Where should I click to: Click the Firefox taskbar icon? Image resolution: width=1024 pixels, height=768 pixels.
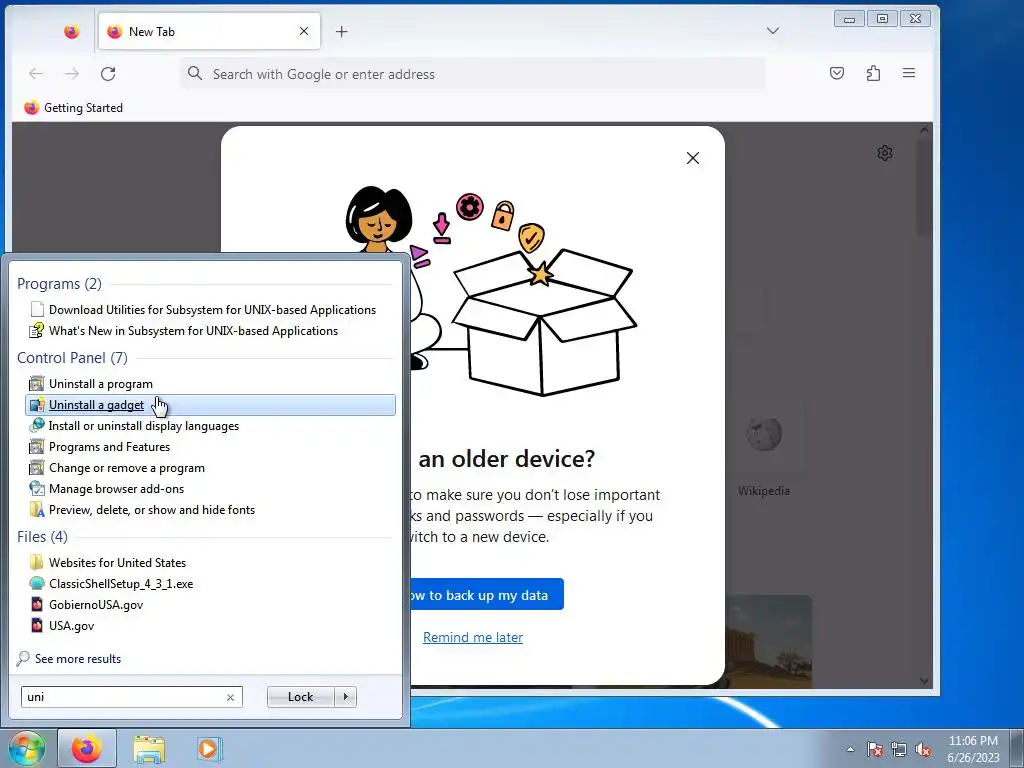(87, 748)
